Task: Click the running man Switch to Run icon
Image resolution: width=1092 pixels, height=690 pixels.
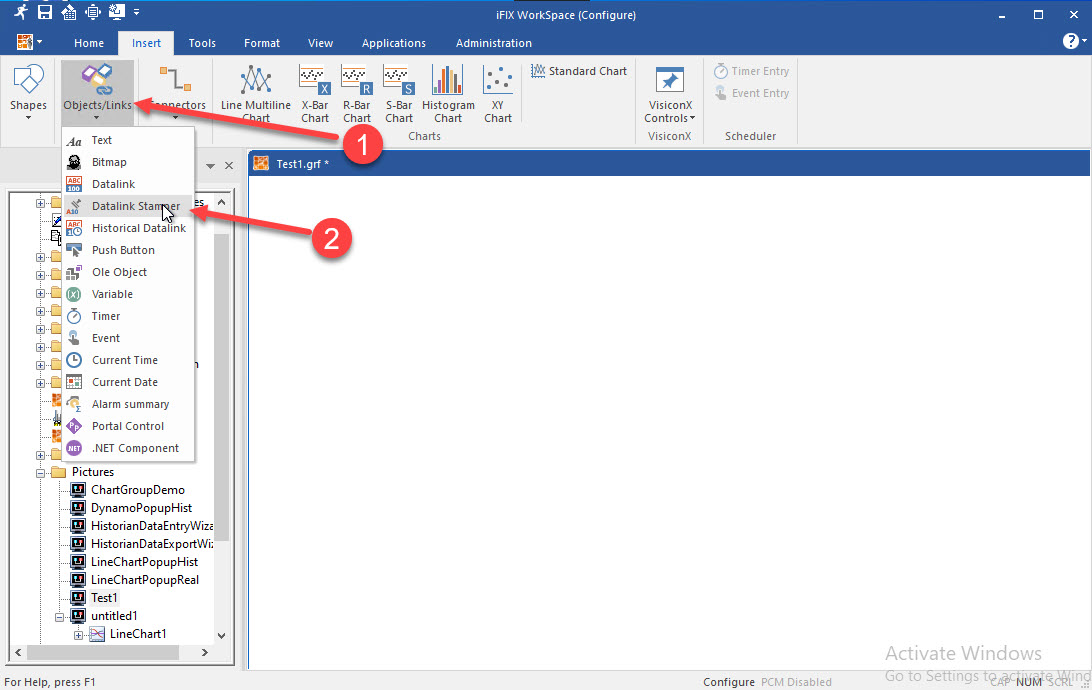Action: tap(21, 12)
